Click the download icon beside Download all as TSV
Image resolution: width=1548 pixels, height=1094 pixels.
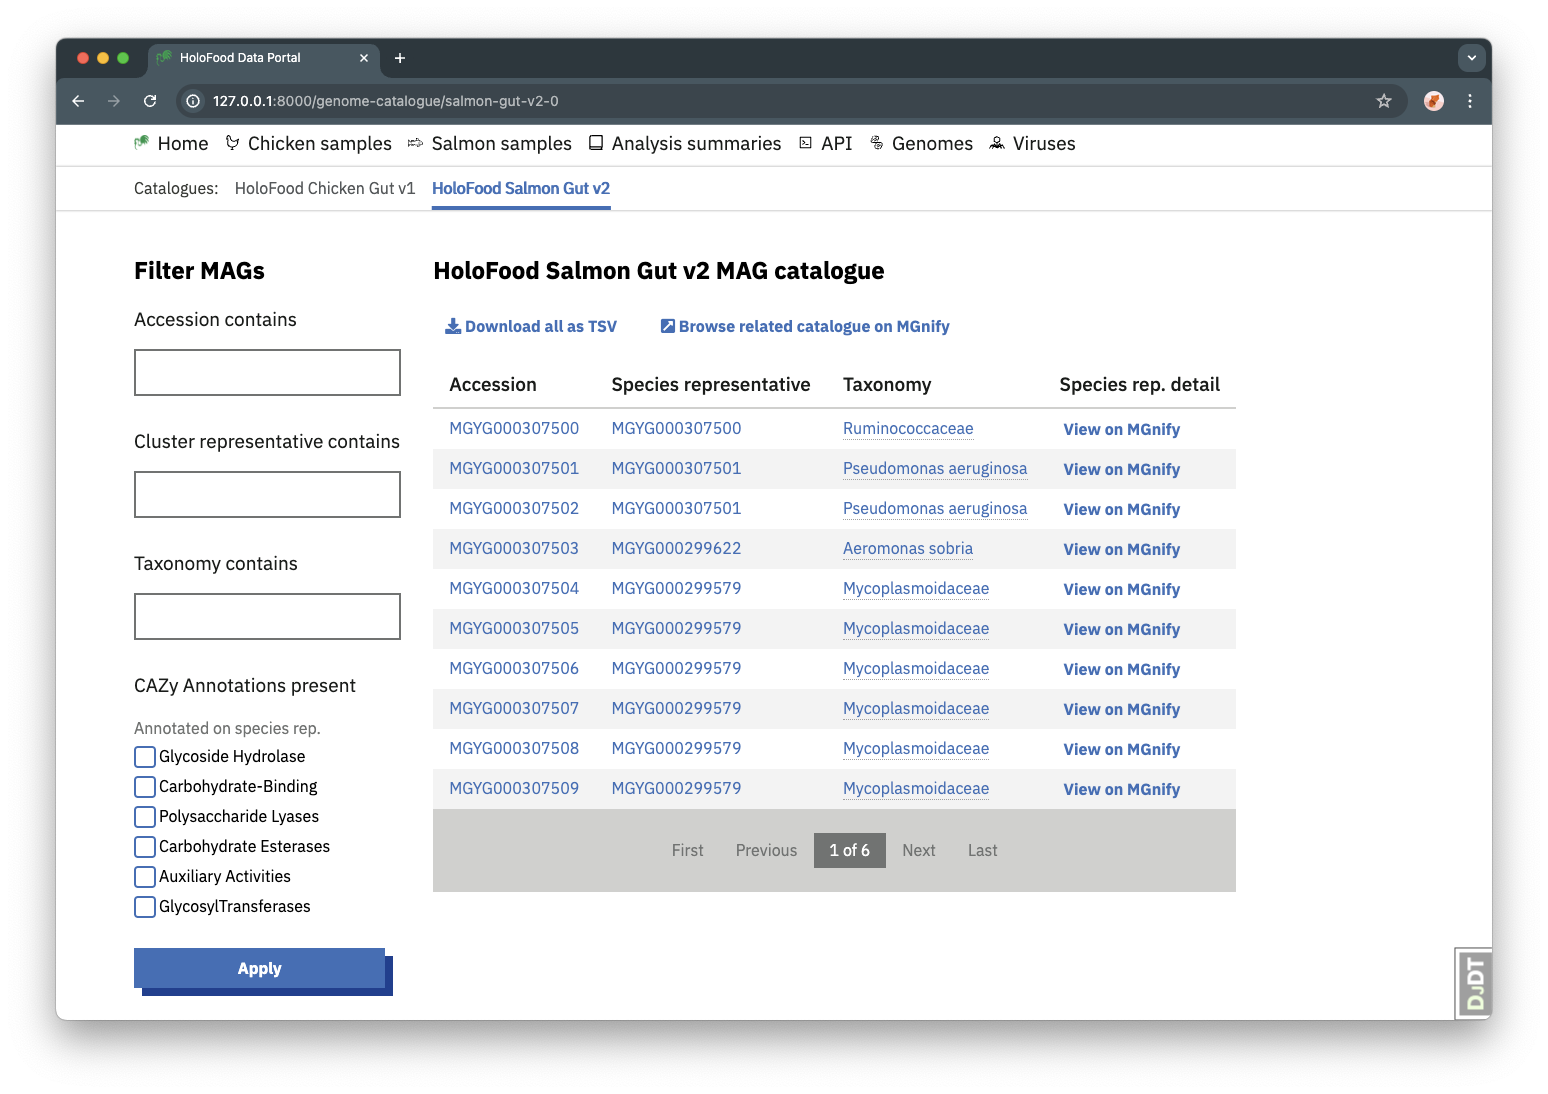pos(453,326)
